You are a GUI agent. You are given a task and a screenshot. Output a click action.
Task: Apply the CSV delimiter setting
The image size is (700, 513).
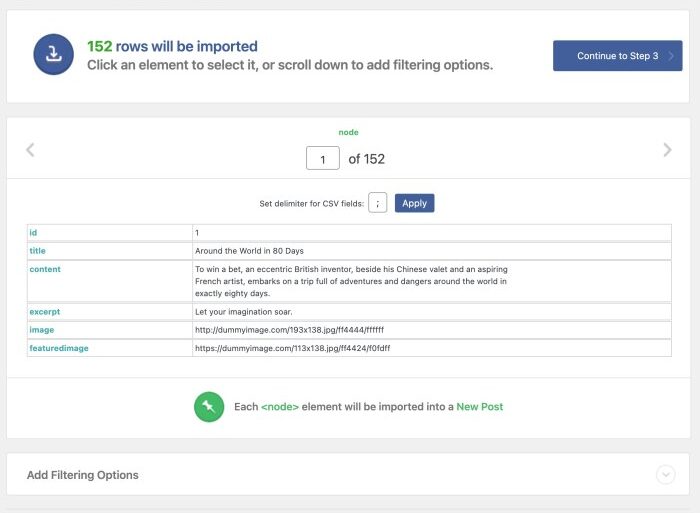pos(414,203)
